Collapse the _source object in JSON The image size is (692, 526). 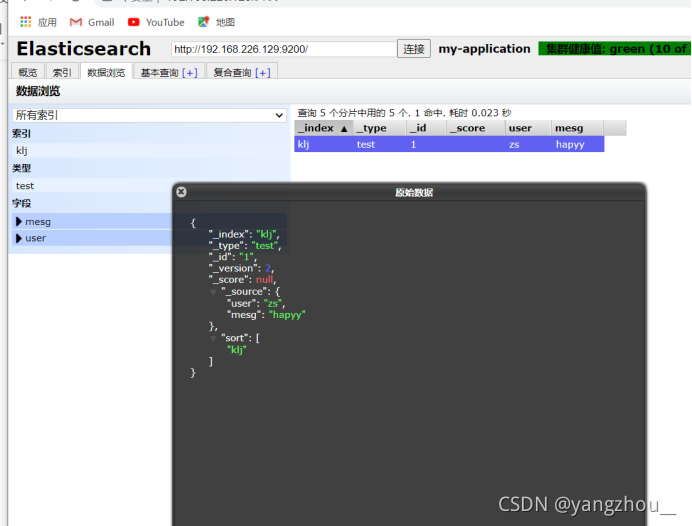[213, 292]
